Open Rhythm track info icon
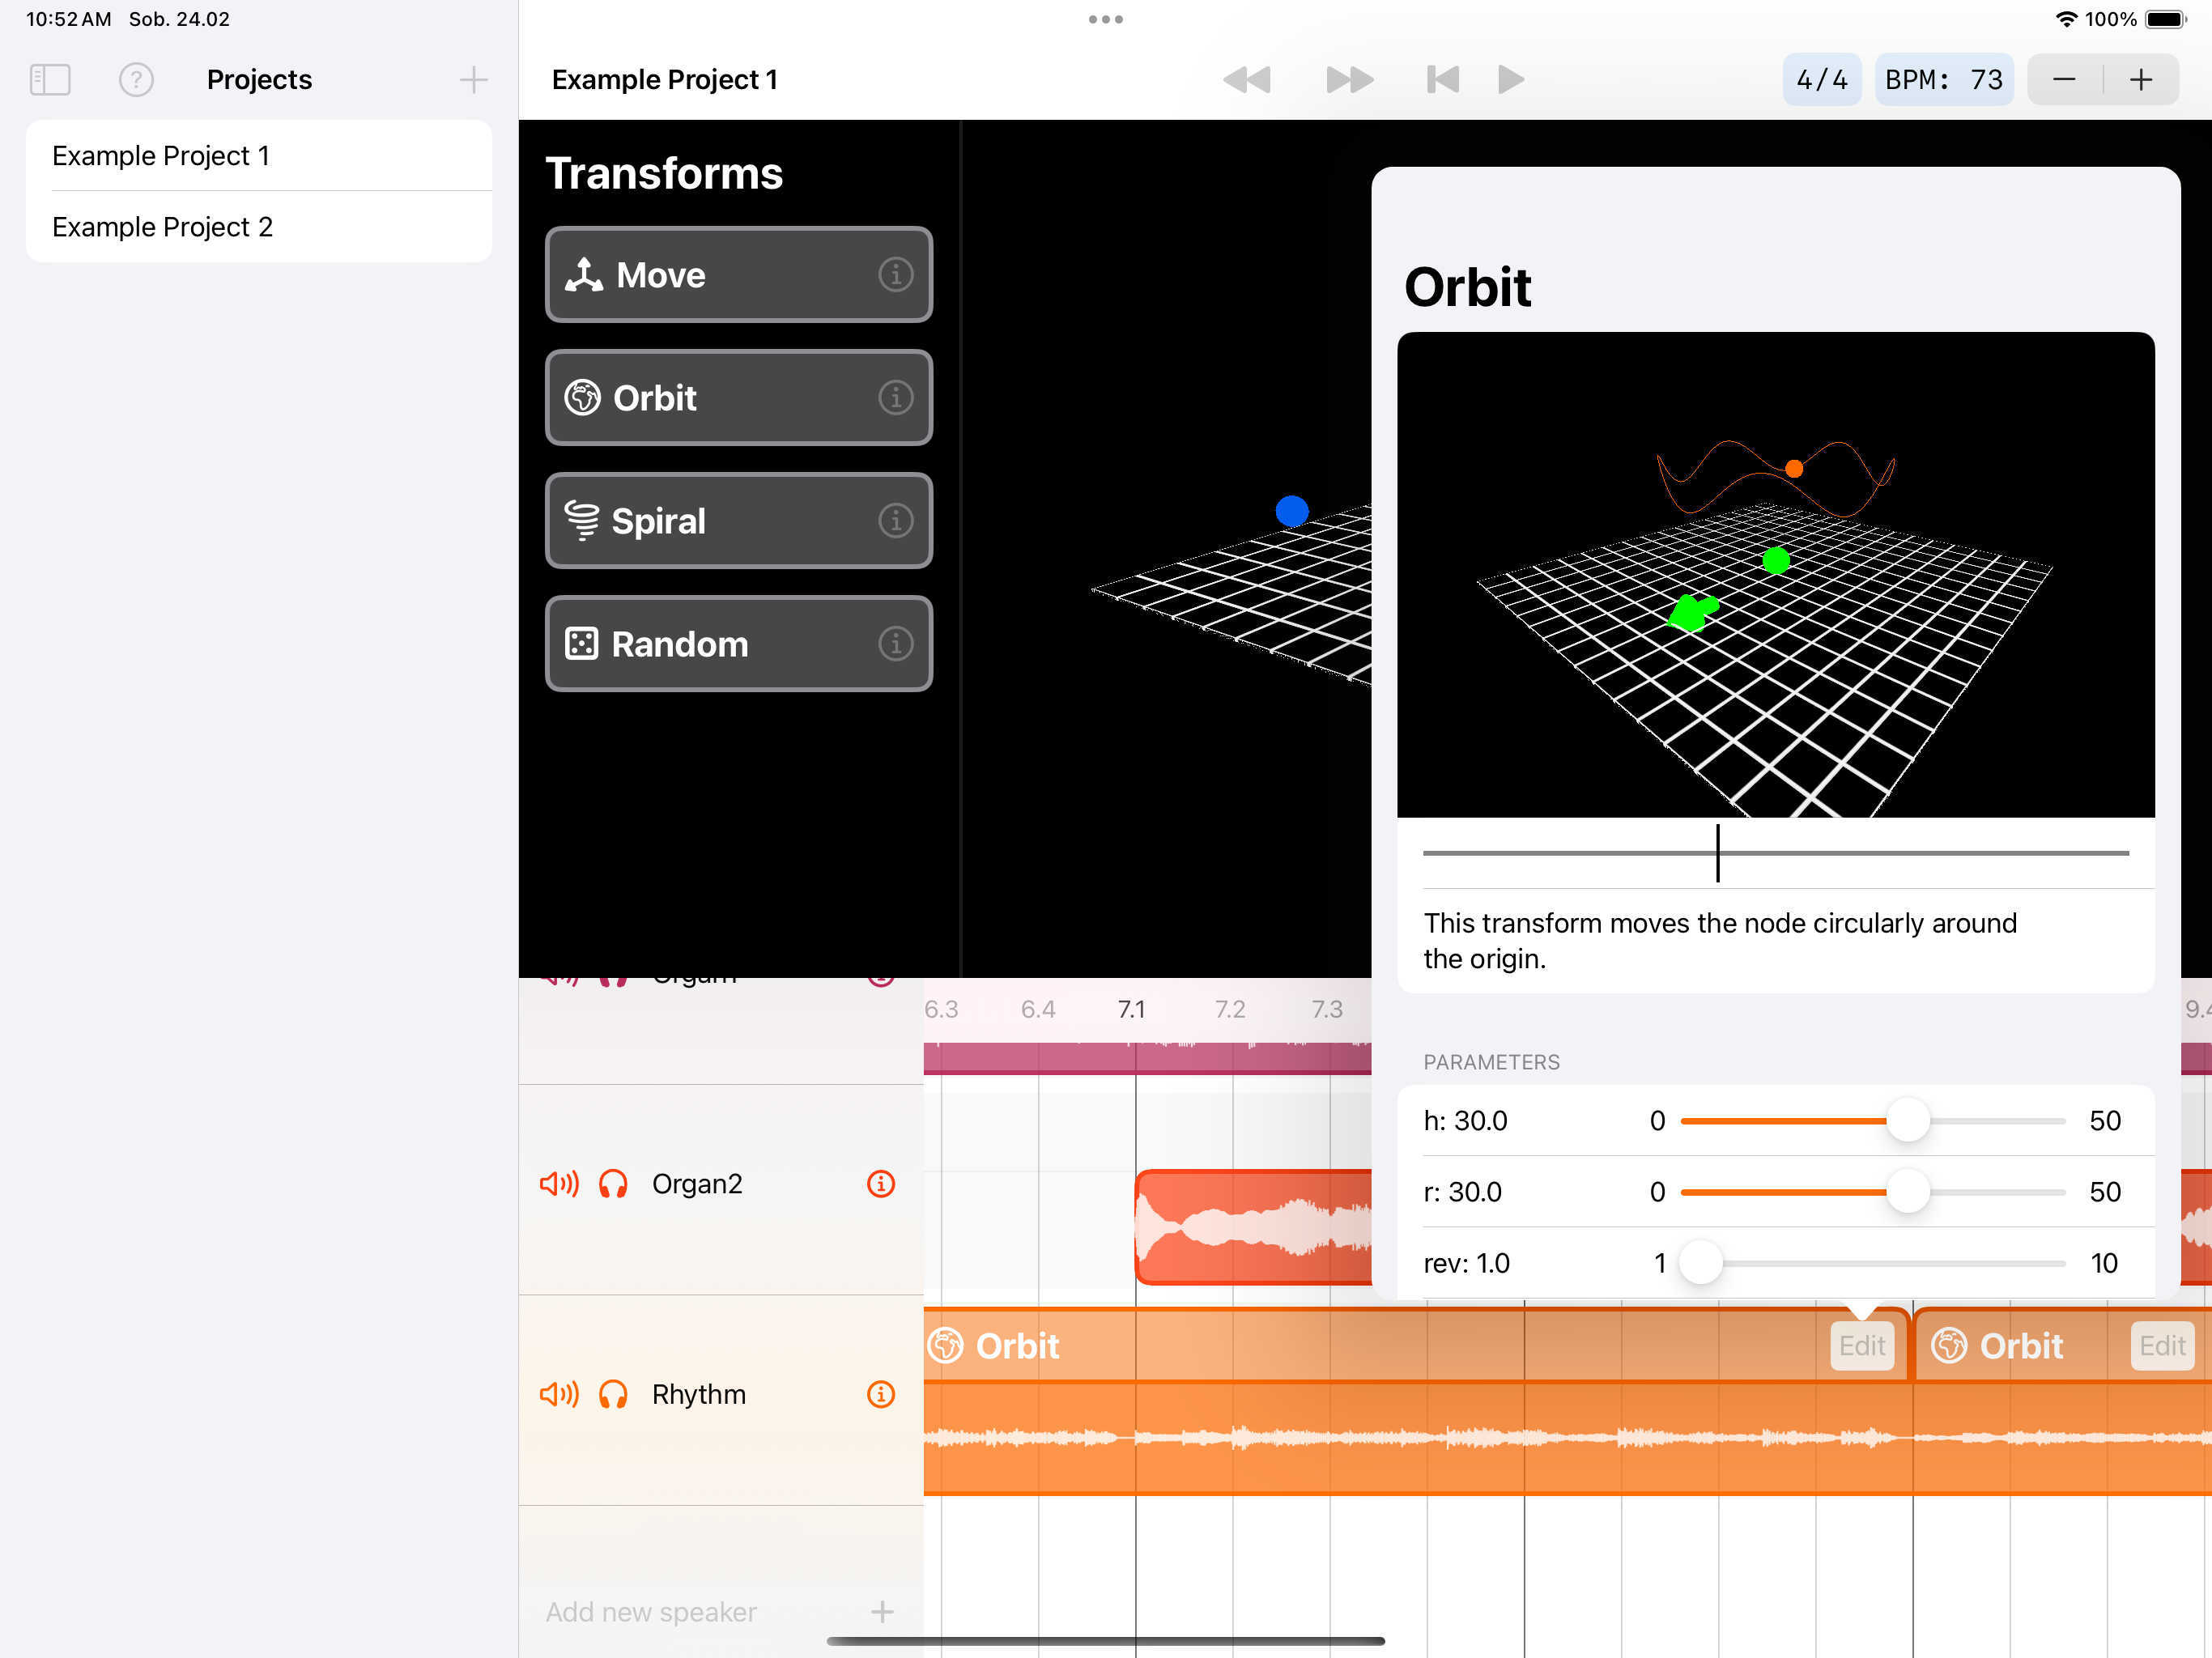 [x=880, y=1394]
